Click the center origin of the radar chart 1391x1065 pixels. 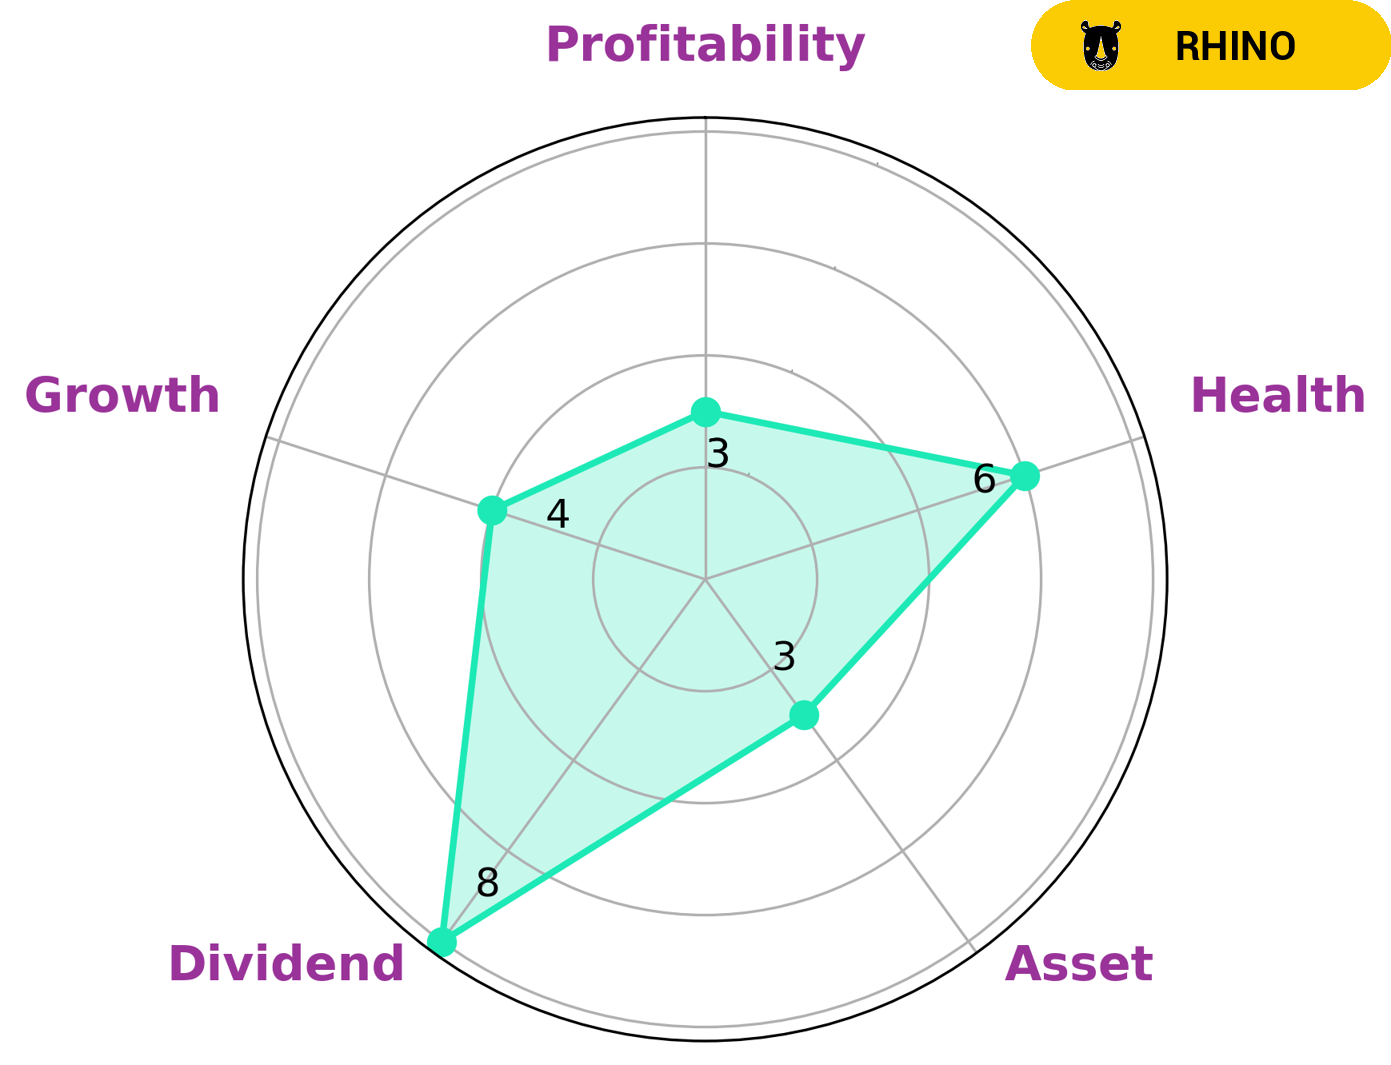[x=705, y=579]
